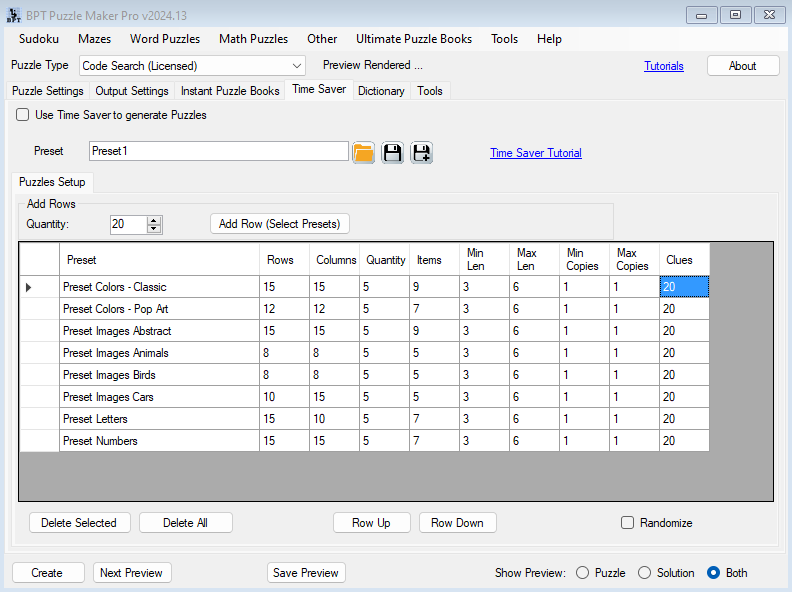Viewport: 792px width, 592px height.
Task: Switch to the Tools tab beside Dictionary
Action: pos(430,91)
